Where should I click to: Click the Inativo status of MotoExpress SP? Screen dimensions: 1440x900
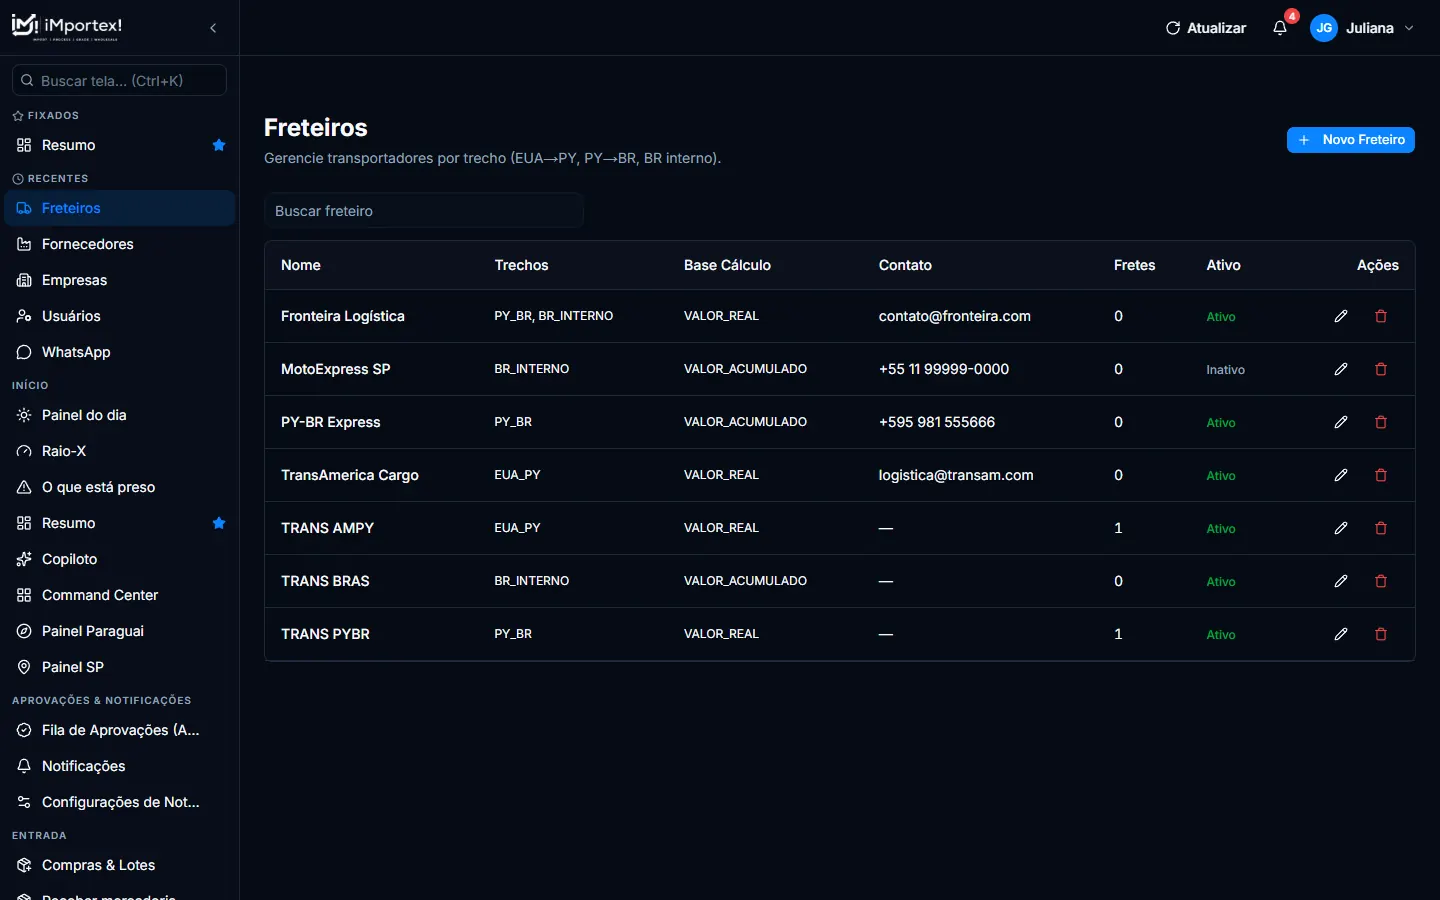1225,370
